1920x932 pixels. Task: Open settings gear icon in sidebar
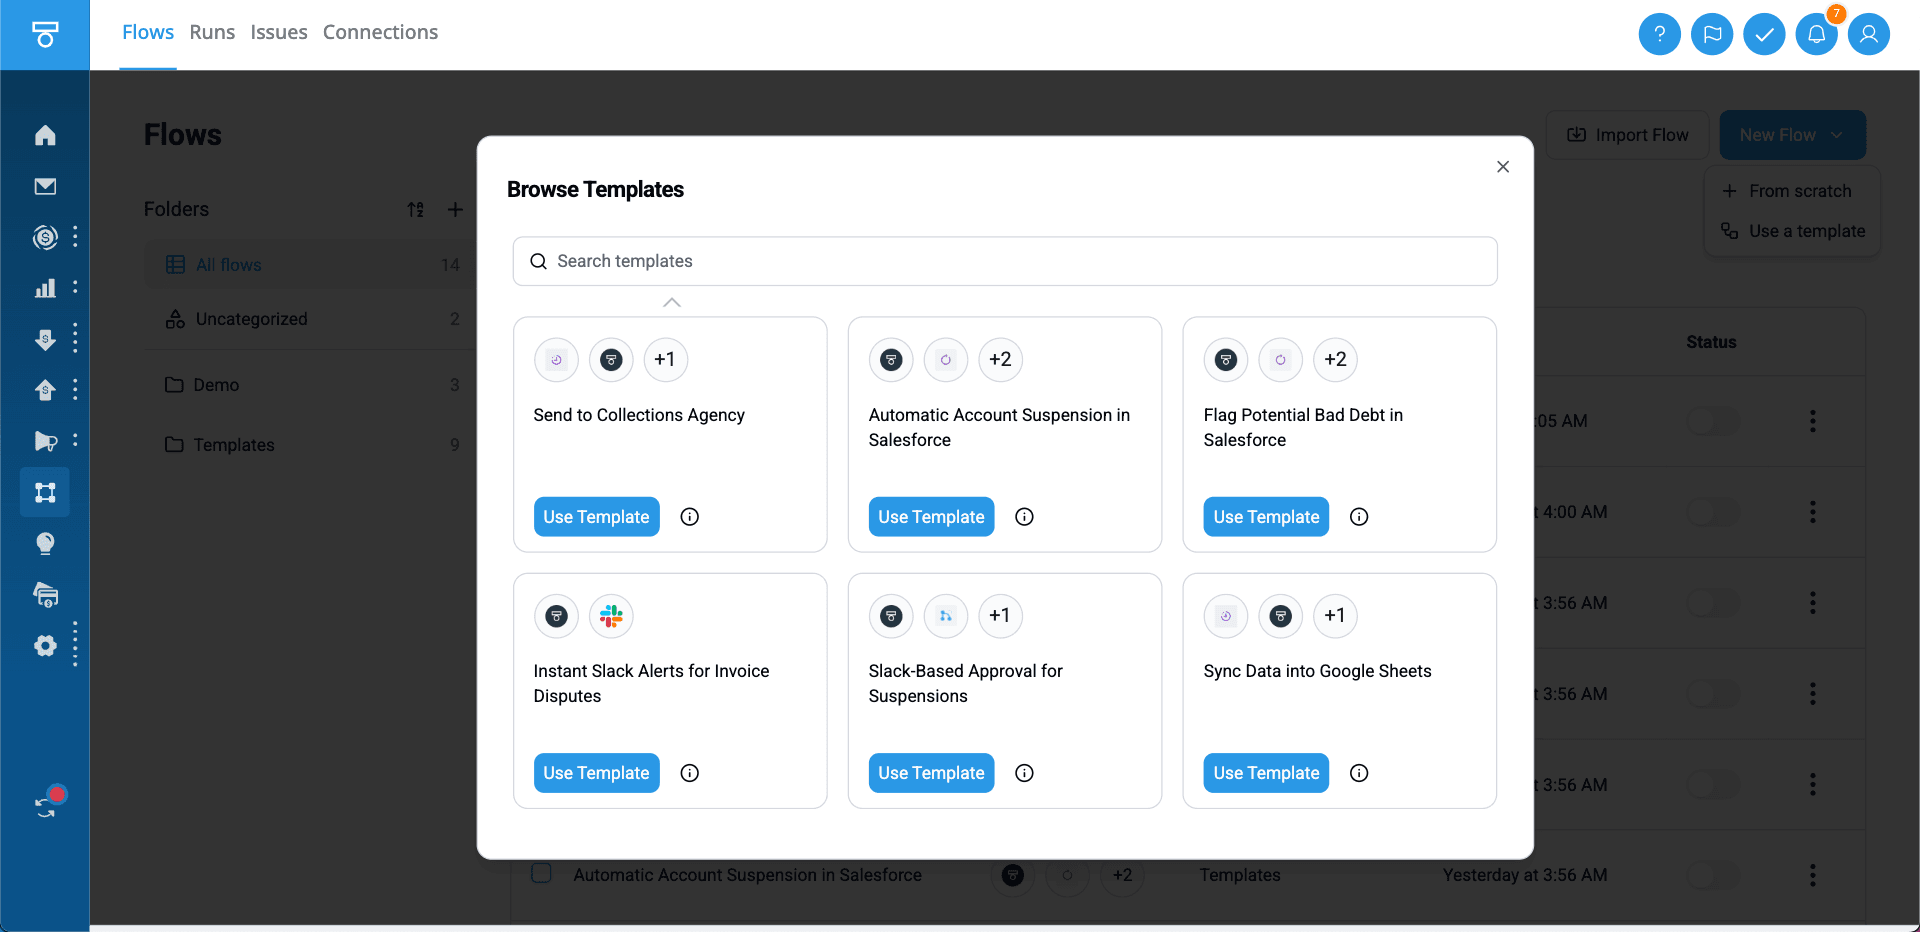pyautogui.click(x=45, y=646)
